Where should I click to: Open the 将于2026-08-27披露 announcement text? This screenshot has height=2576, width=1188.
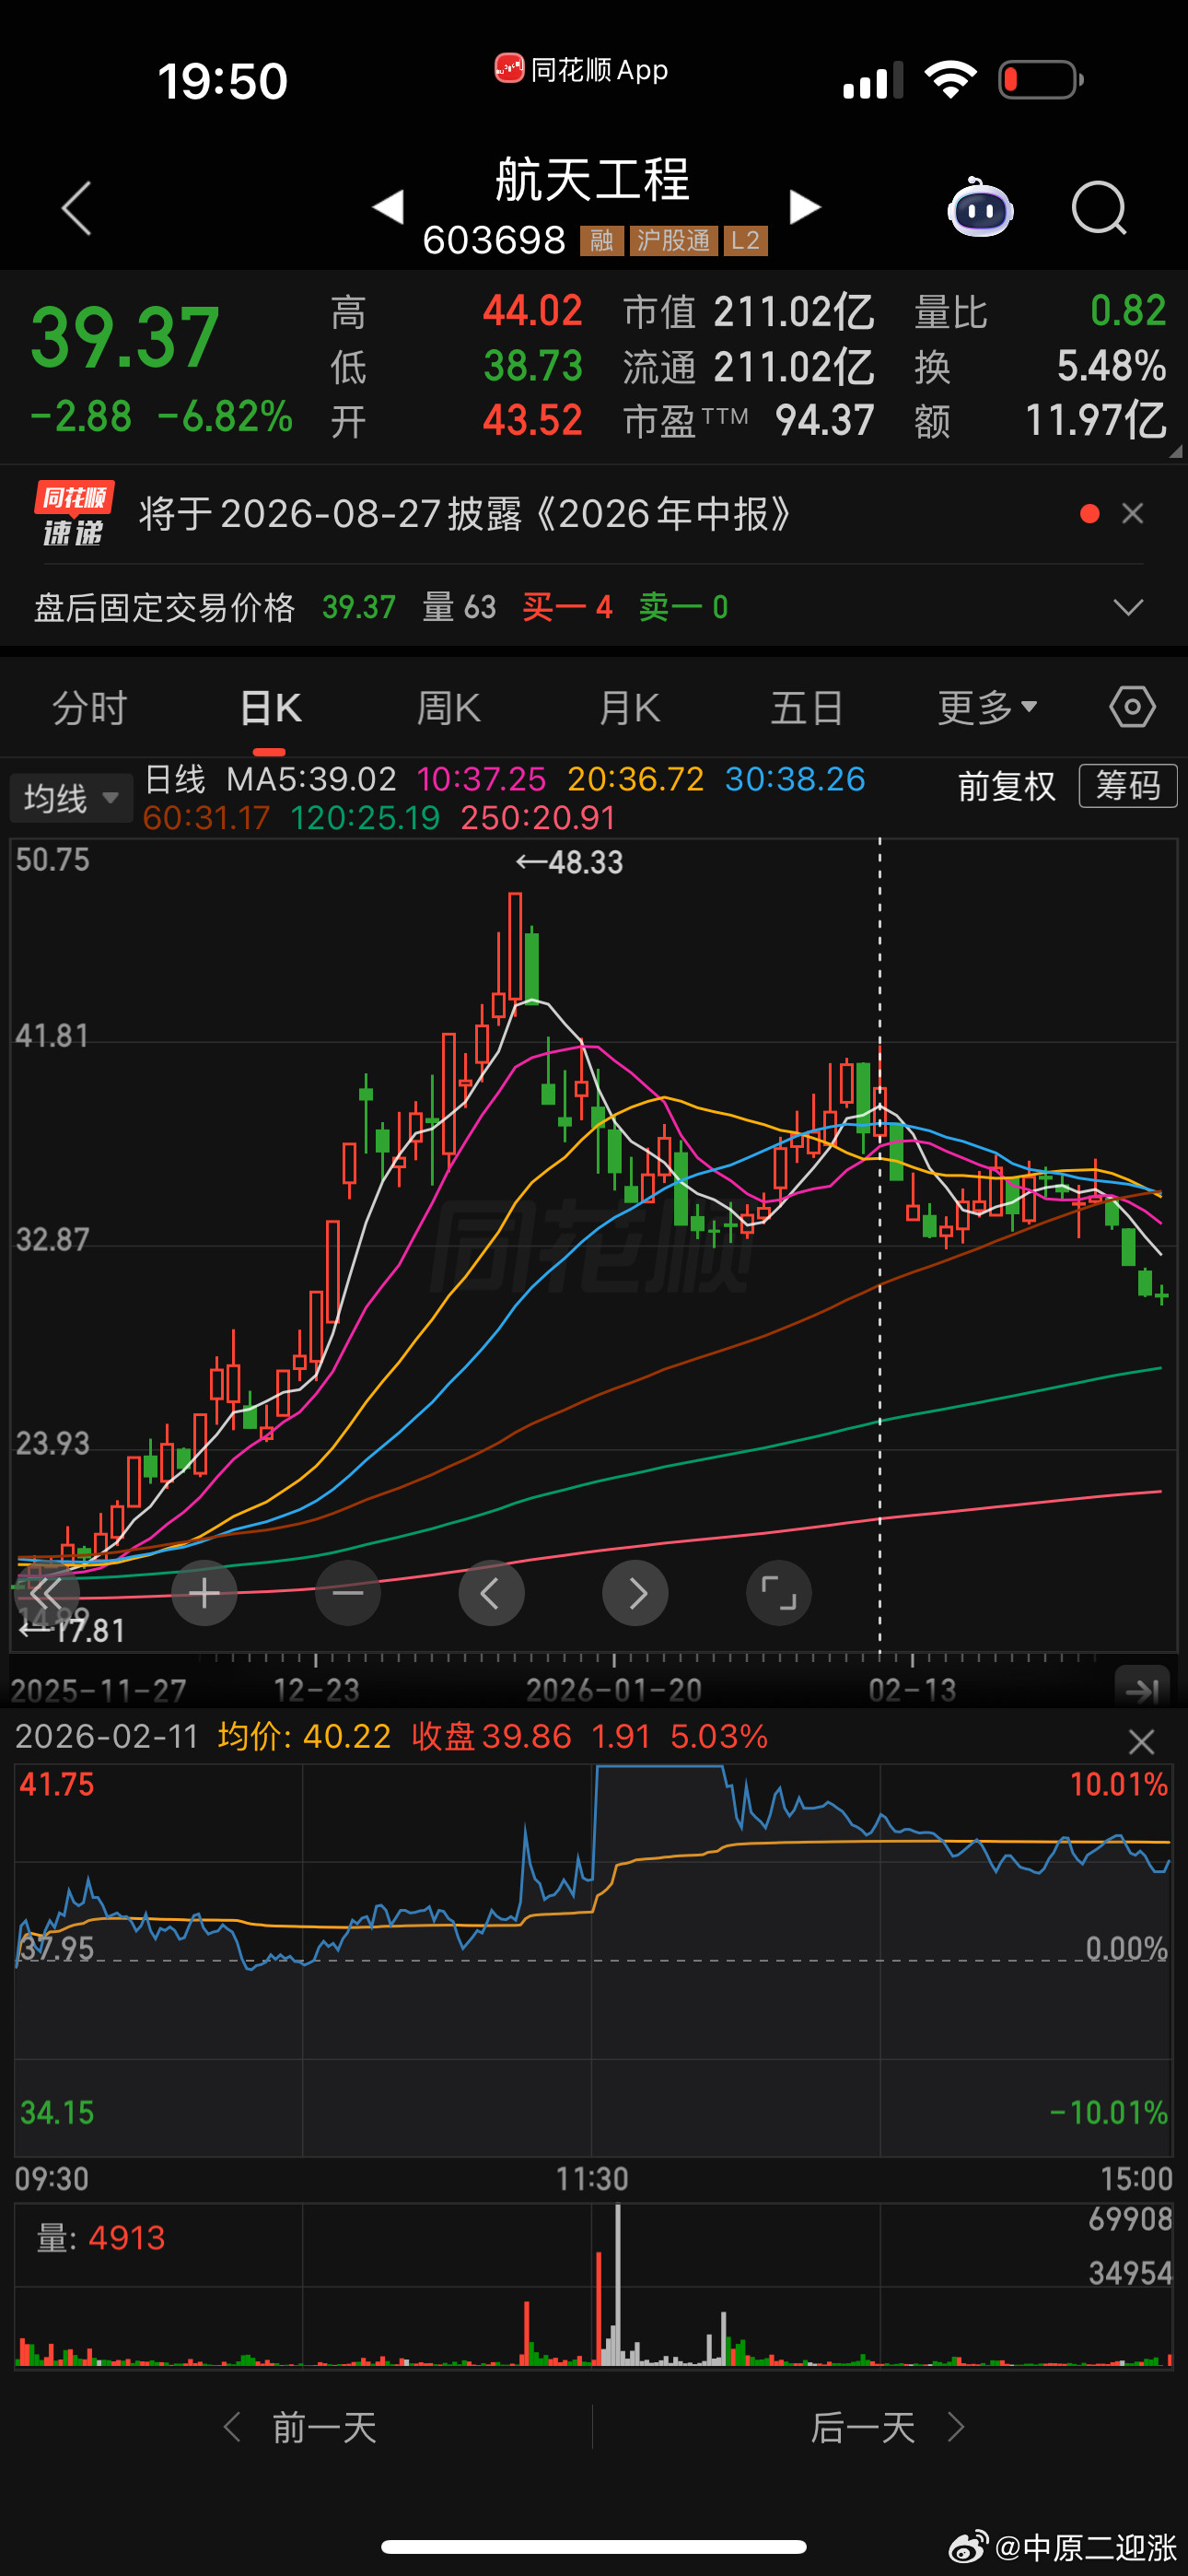coord(466,514)
